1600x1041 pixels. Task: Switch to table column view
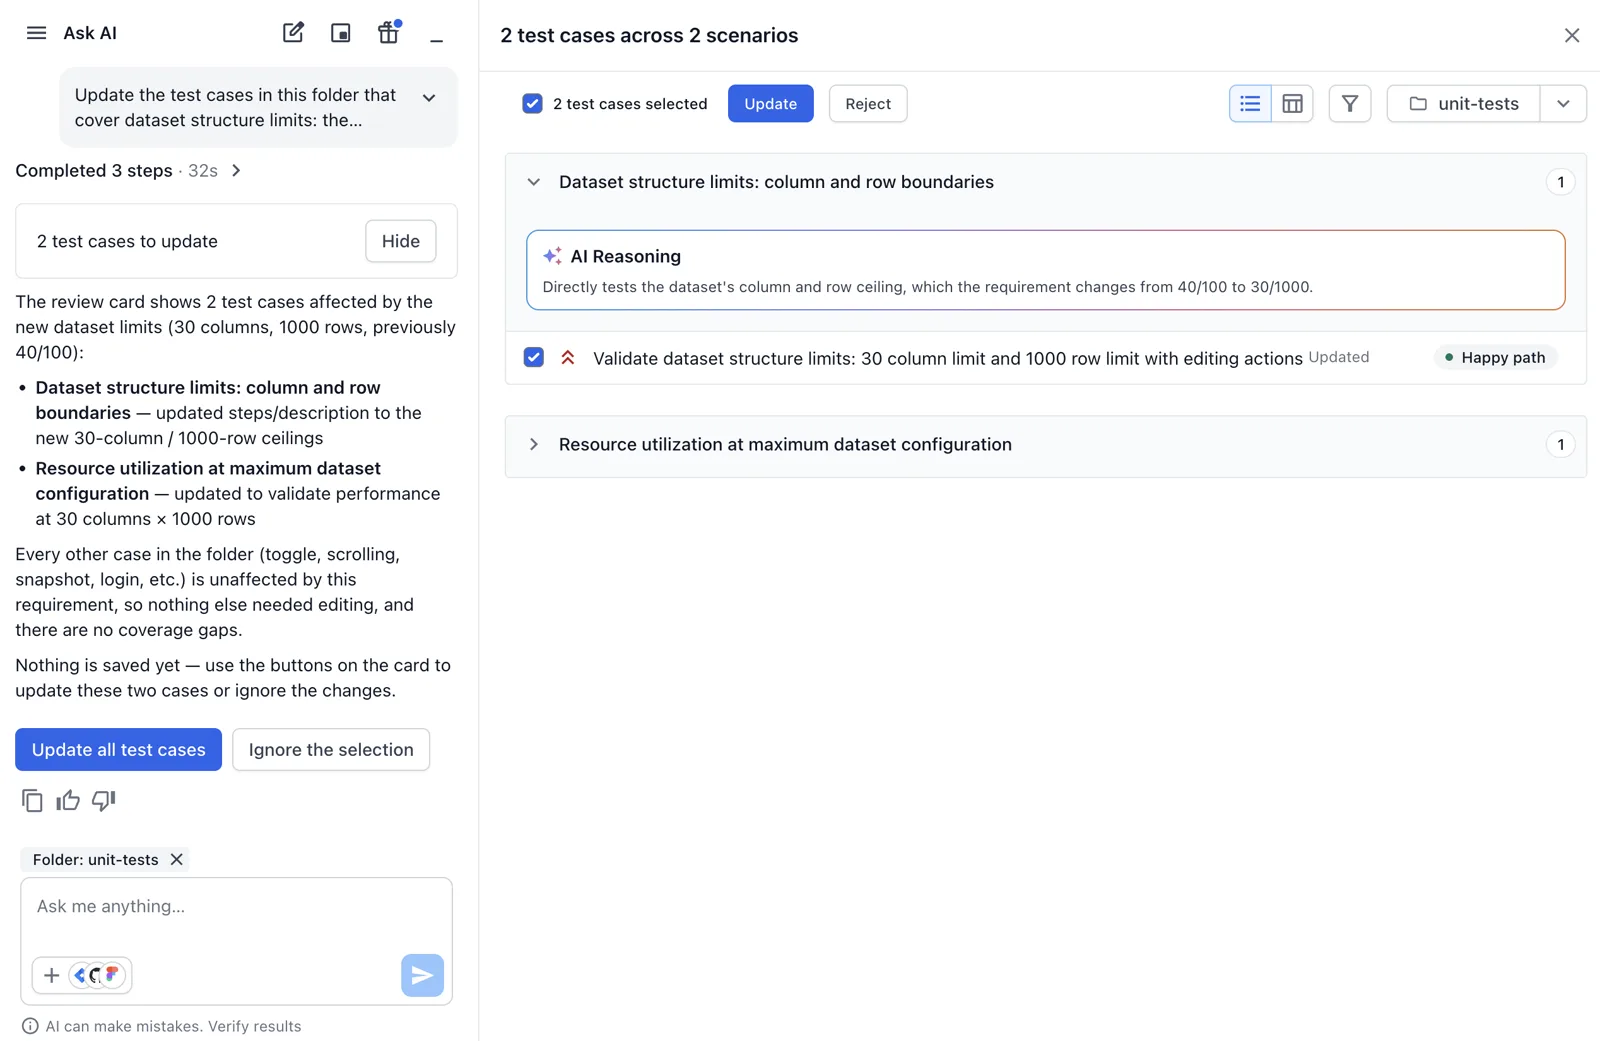click(x=1292, y=104)
